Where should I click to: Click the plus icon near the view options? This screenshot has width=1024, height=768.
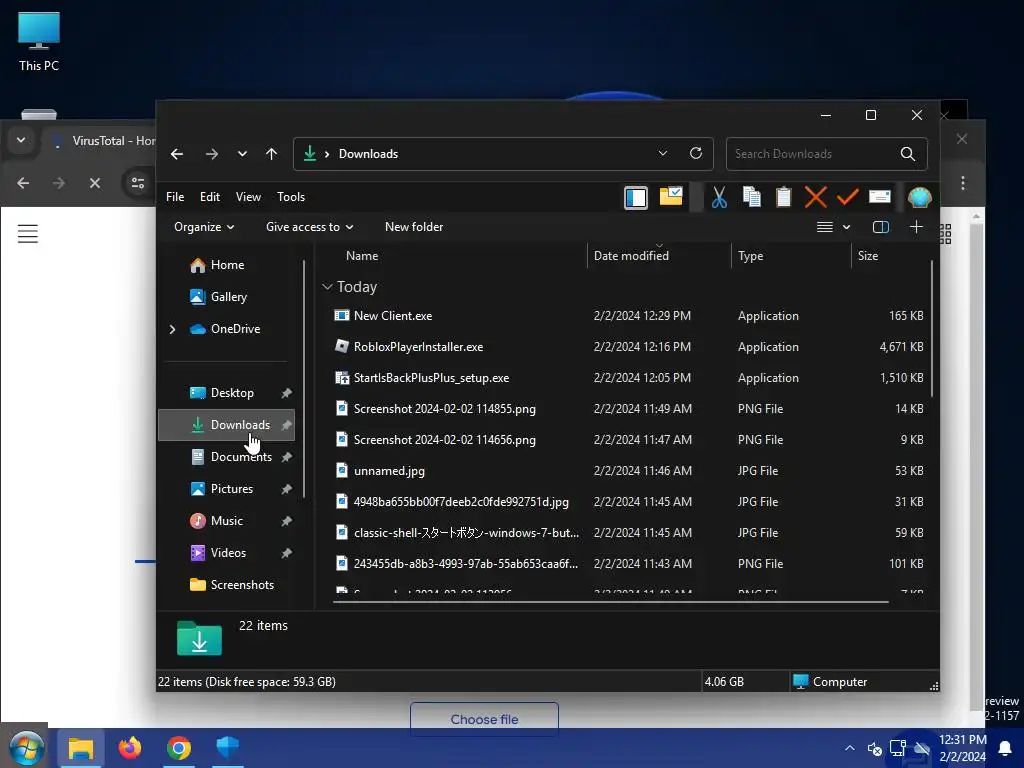click(916, 227)
